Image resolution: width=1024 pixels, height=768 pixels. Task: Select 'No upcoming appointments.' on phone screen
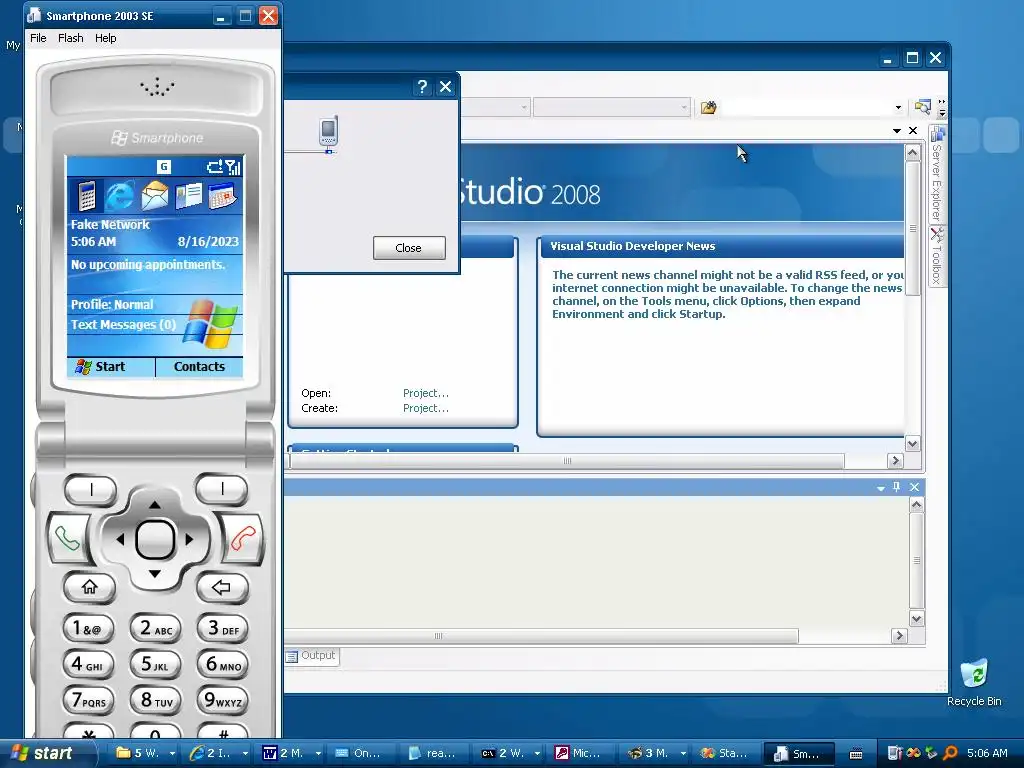[148, 264]
